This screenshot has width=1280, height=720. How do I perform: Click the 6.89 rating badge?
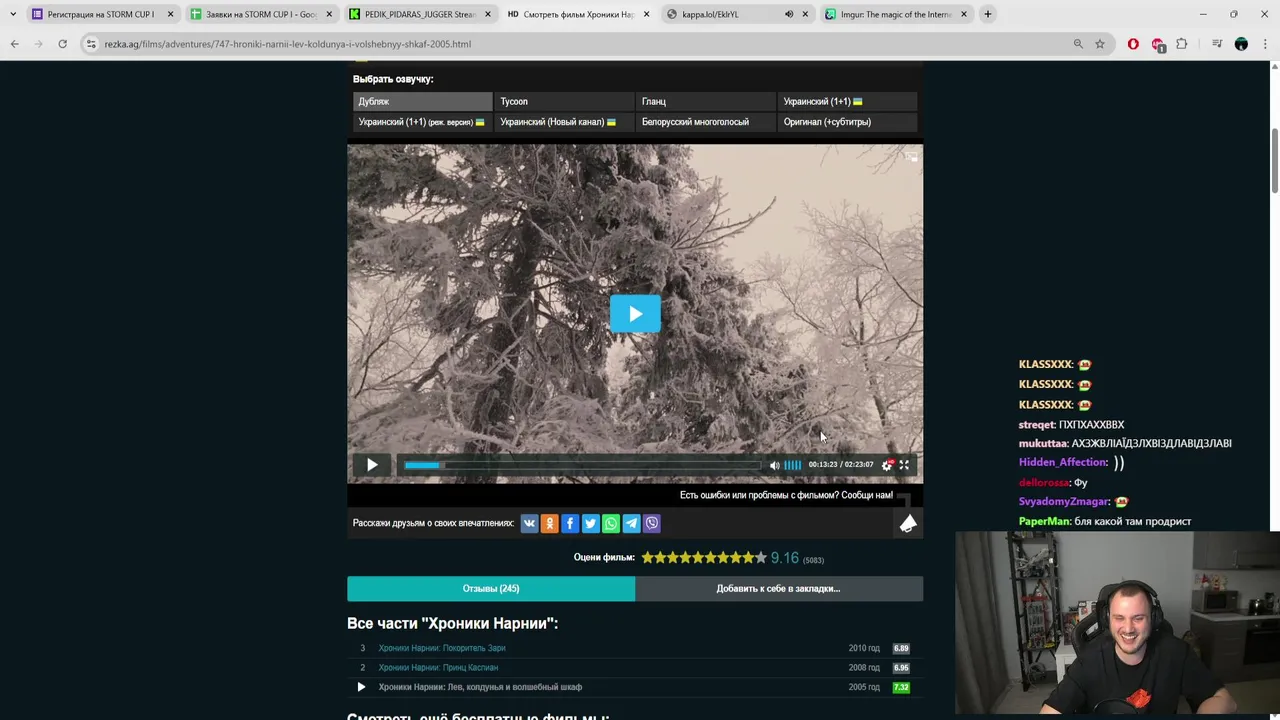tap(901, 648)
